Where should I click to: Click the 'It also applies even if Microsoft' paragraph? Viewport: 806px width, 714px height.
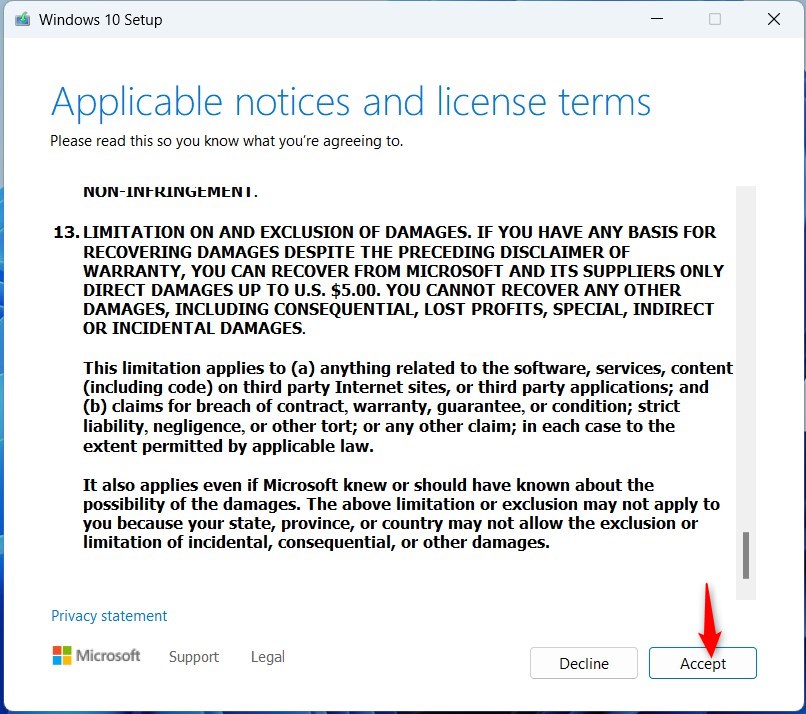[x=401, y=514]
